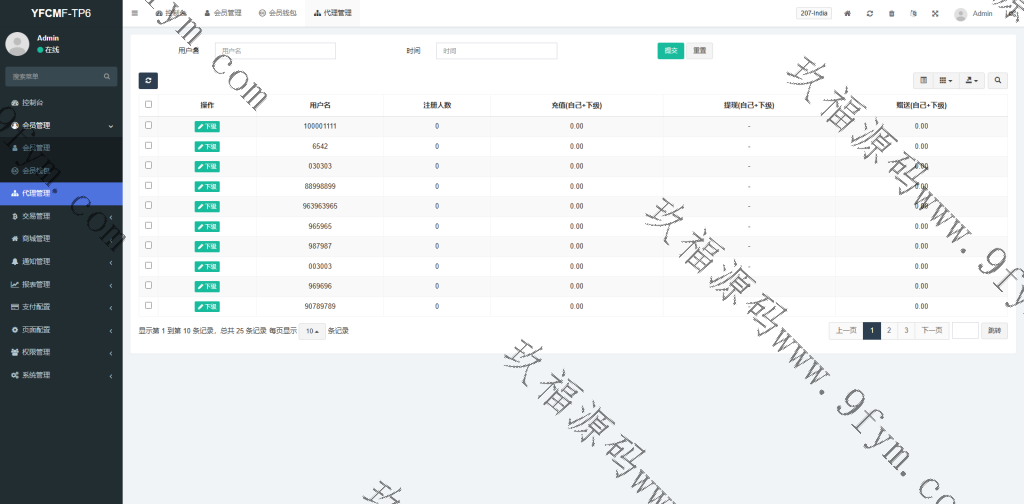The width and height of the screenshot is (1024, 504).
Task: Open the columns visibility dropdown
Action: coord(947,80)
